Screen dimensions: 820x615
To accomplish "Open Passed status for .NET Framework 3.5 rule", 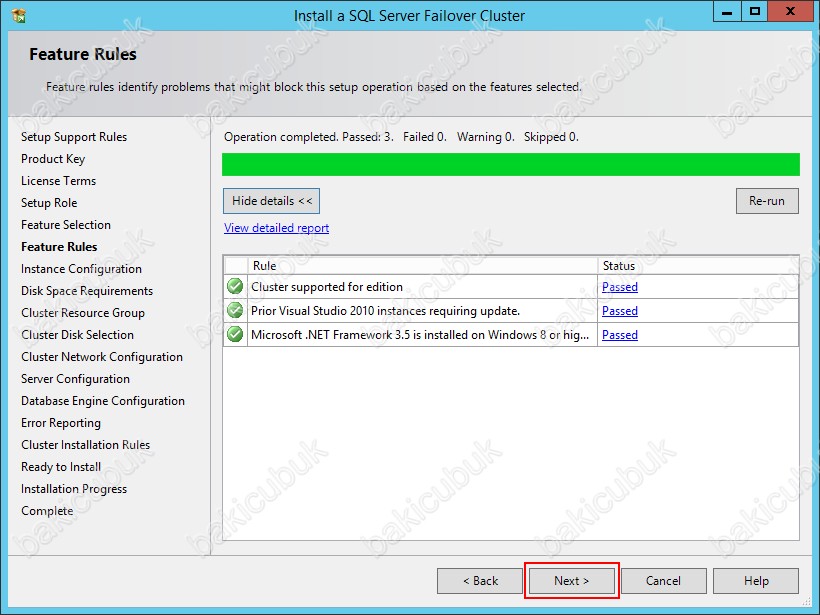I will tap(620, 335).
